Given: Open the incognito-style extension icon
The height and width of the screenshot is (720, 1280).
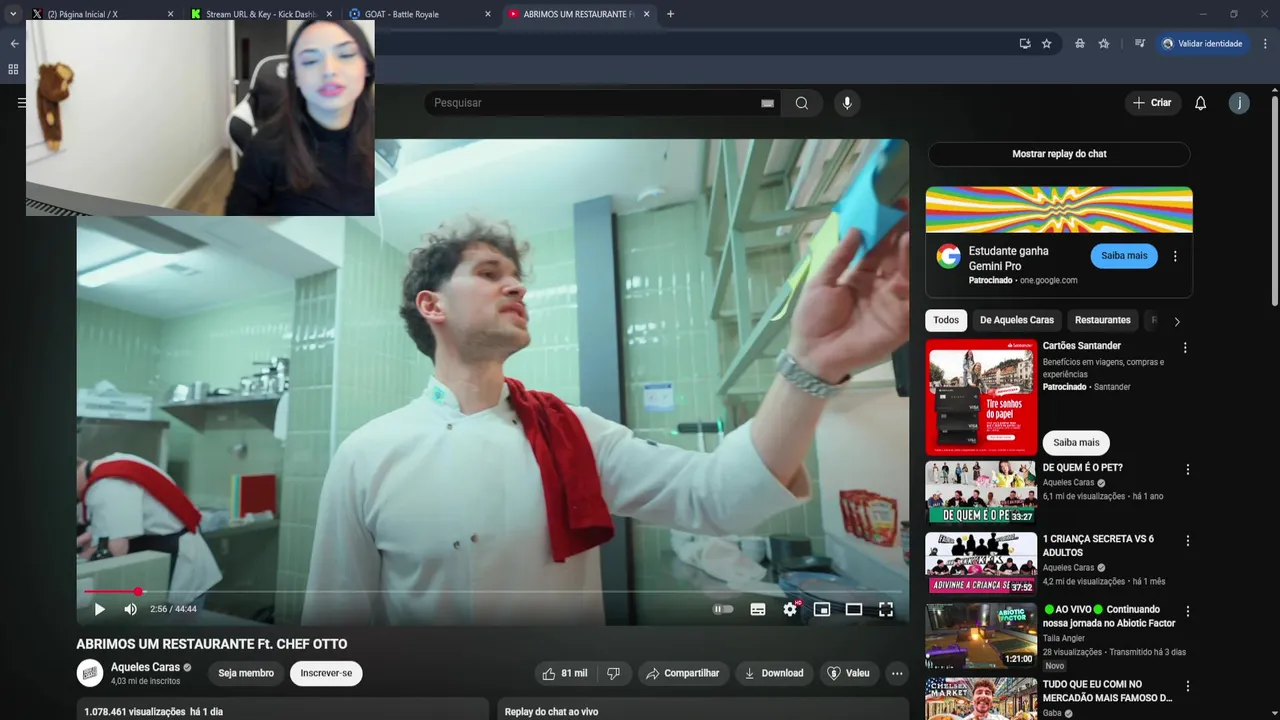Looking at the screenshot, I should coord(1080,44).
